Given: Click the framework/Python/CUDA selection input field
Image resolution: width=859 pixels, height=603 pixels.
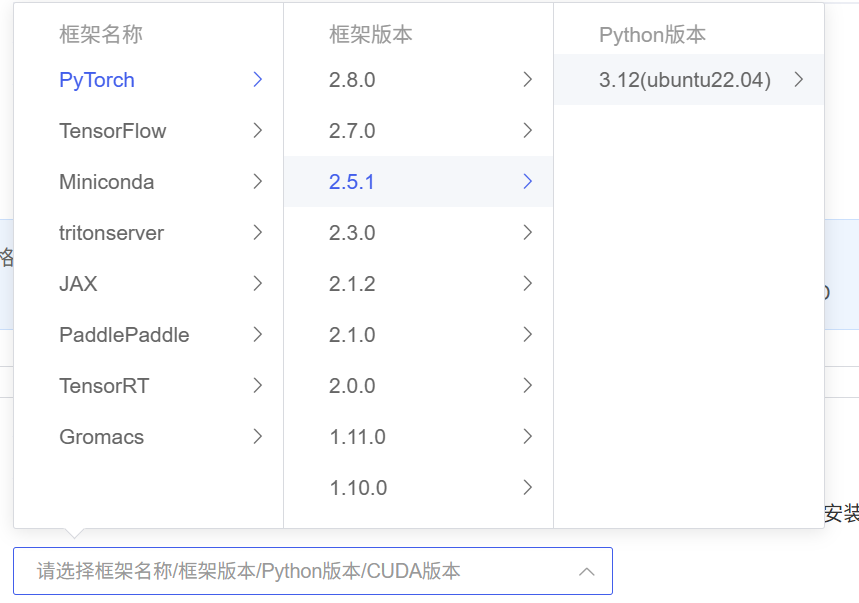Looking at the screenshot, I should [x=313, y=571].
